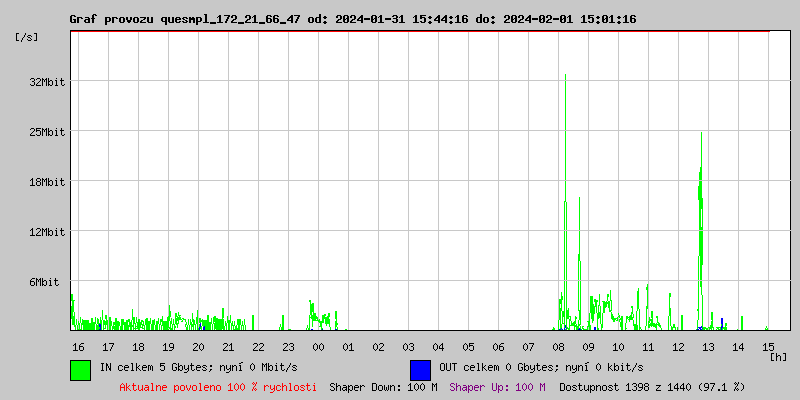The image size is (800, 400).
Task: Select hour 00 on the time axis
Action: pyautogui.click(x=318, y=347)
